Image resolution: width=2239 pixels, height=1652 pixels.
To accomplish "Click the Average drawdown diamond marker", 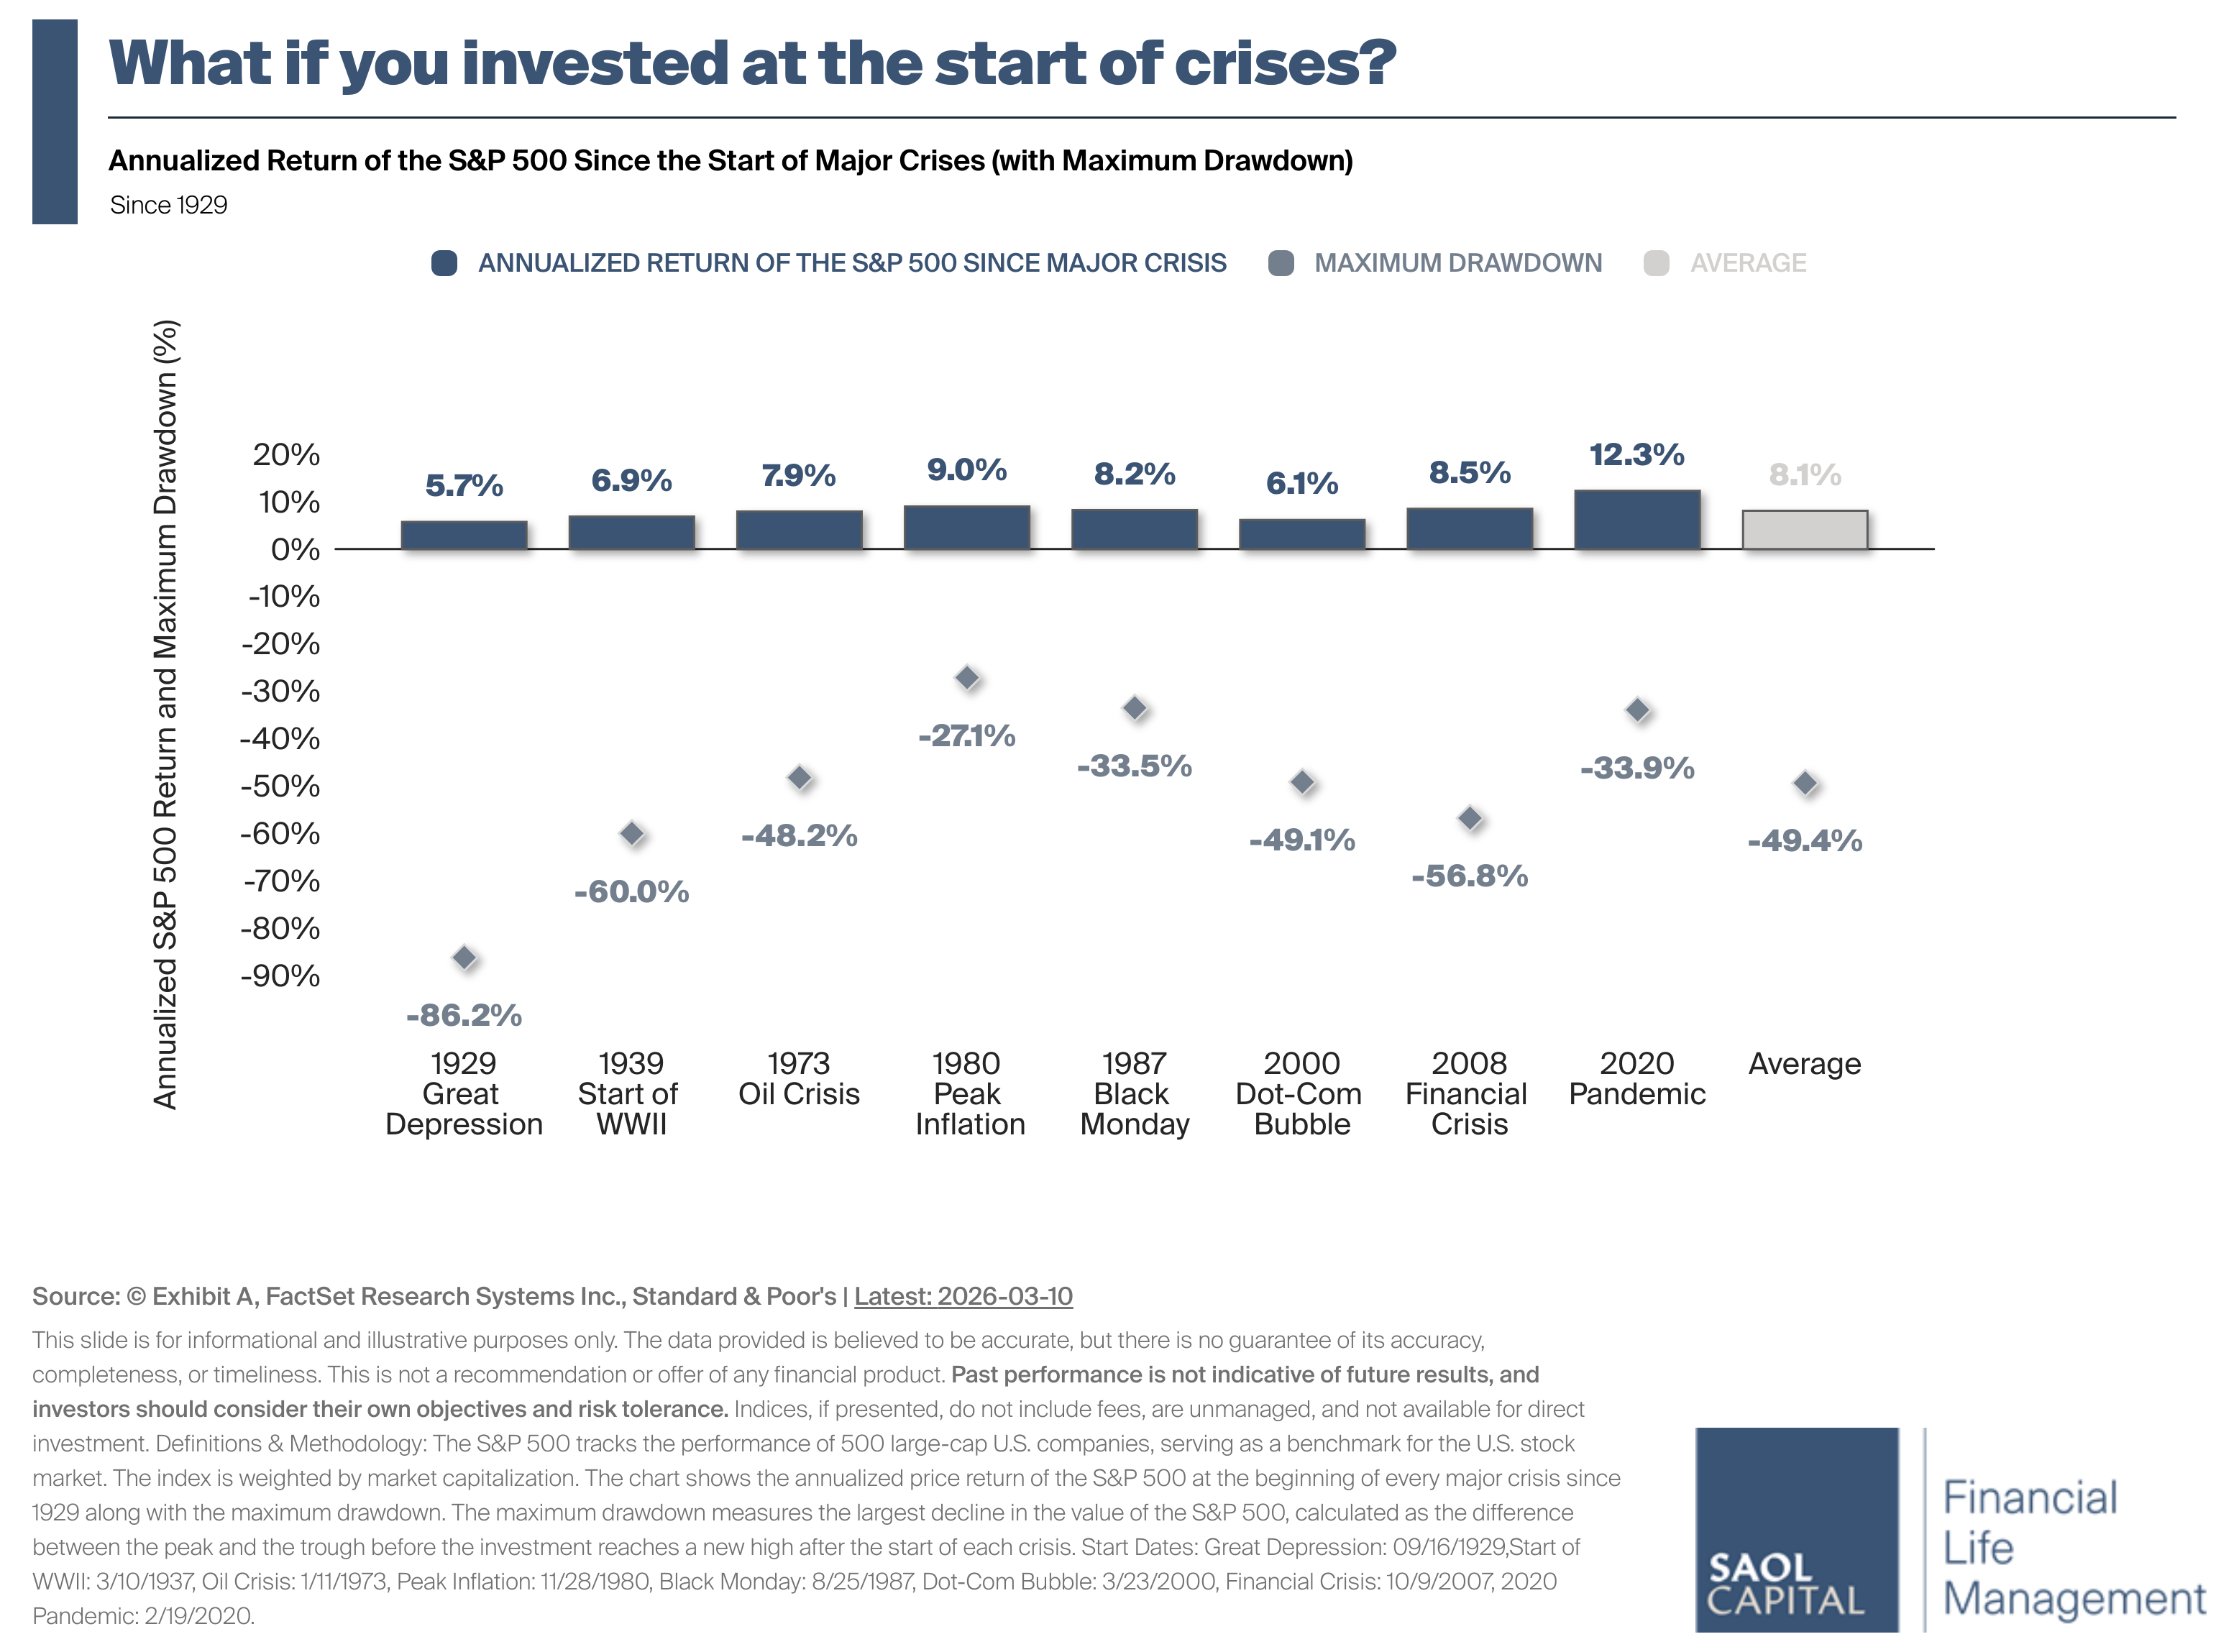I will (x=1805, y=783).
